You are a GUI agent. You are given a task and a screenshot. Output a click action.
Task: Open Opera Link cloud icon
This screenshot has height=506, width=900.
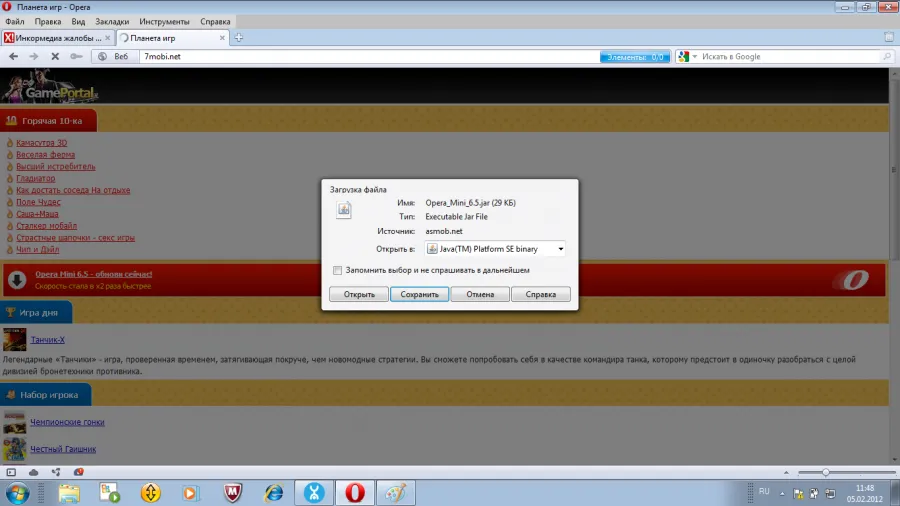coord(33,472)
